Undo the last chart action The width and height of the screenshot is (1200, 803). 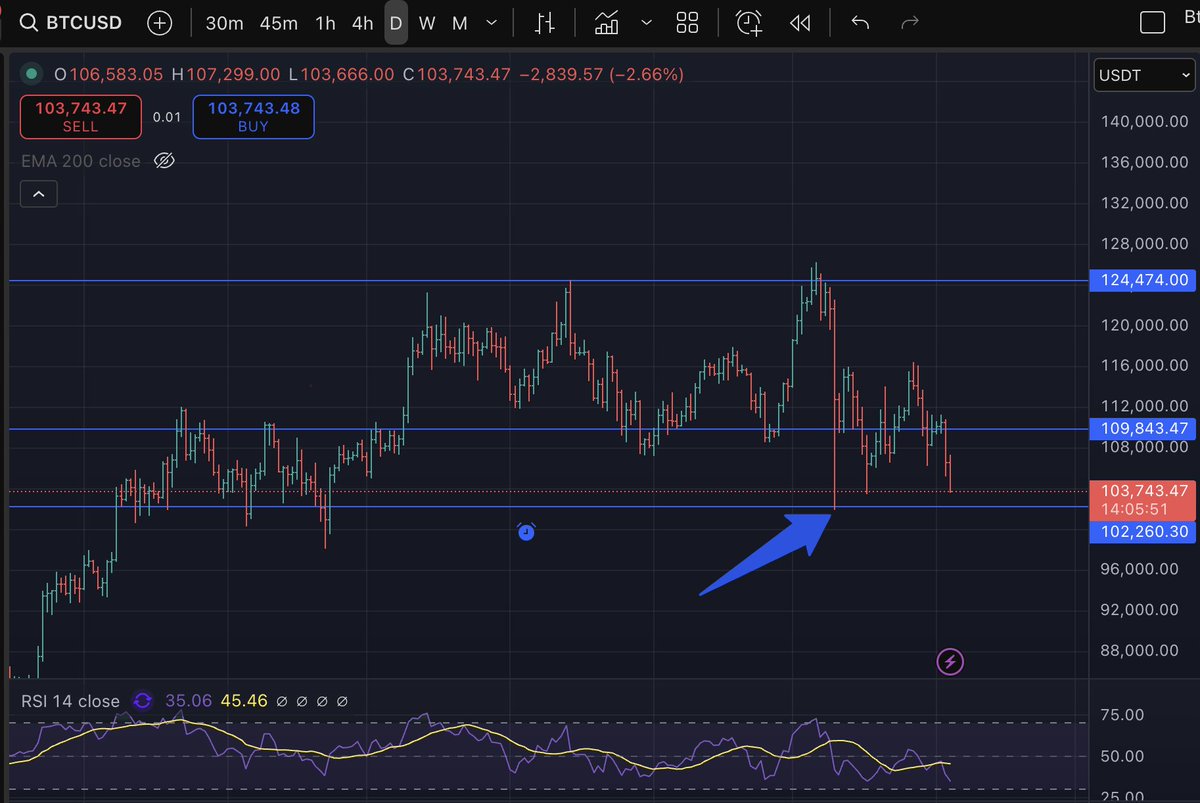coord(860,22)
